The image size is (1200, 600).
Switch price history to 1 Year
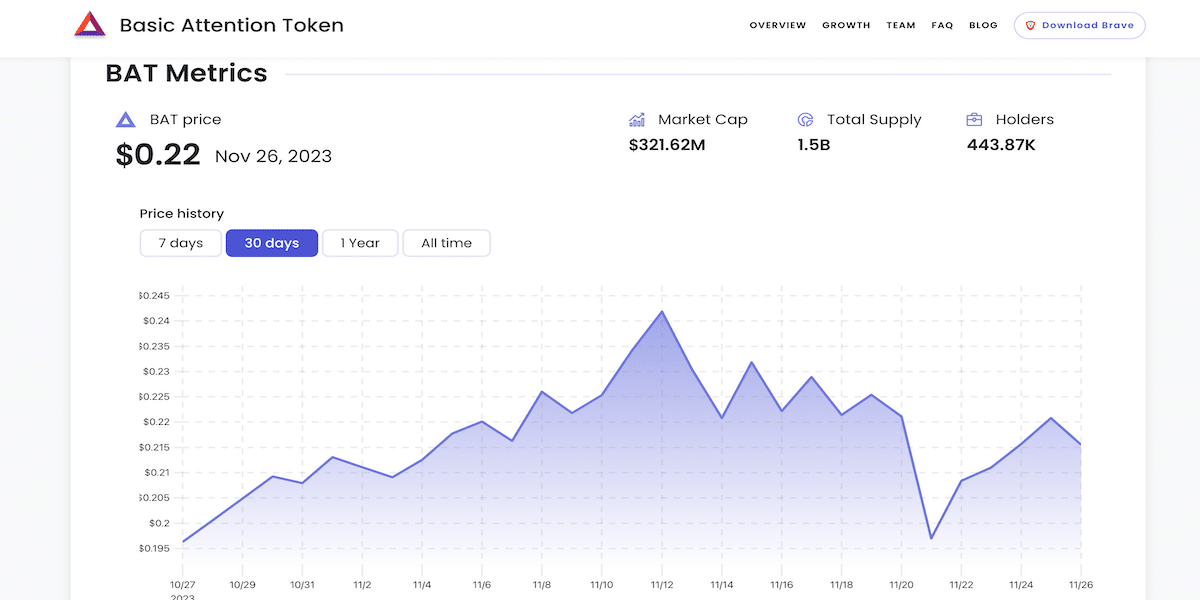pos(360,243)
